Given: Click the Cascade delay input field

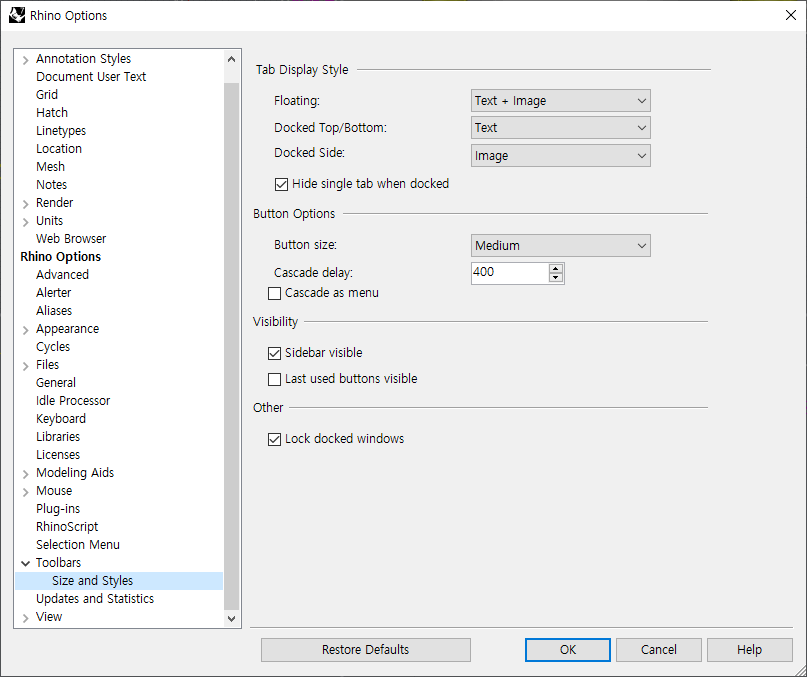Looking at the screenshot, I should coord(510,273).
